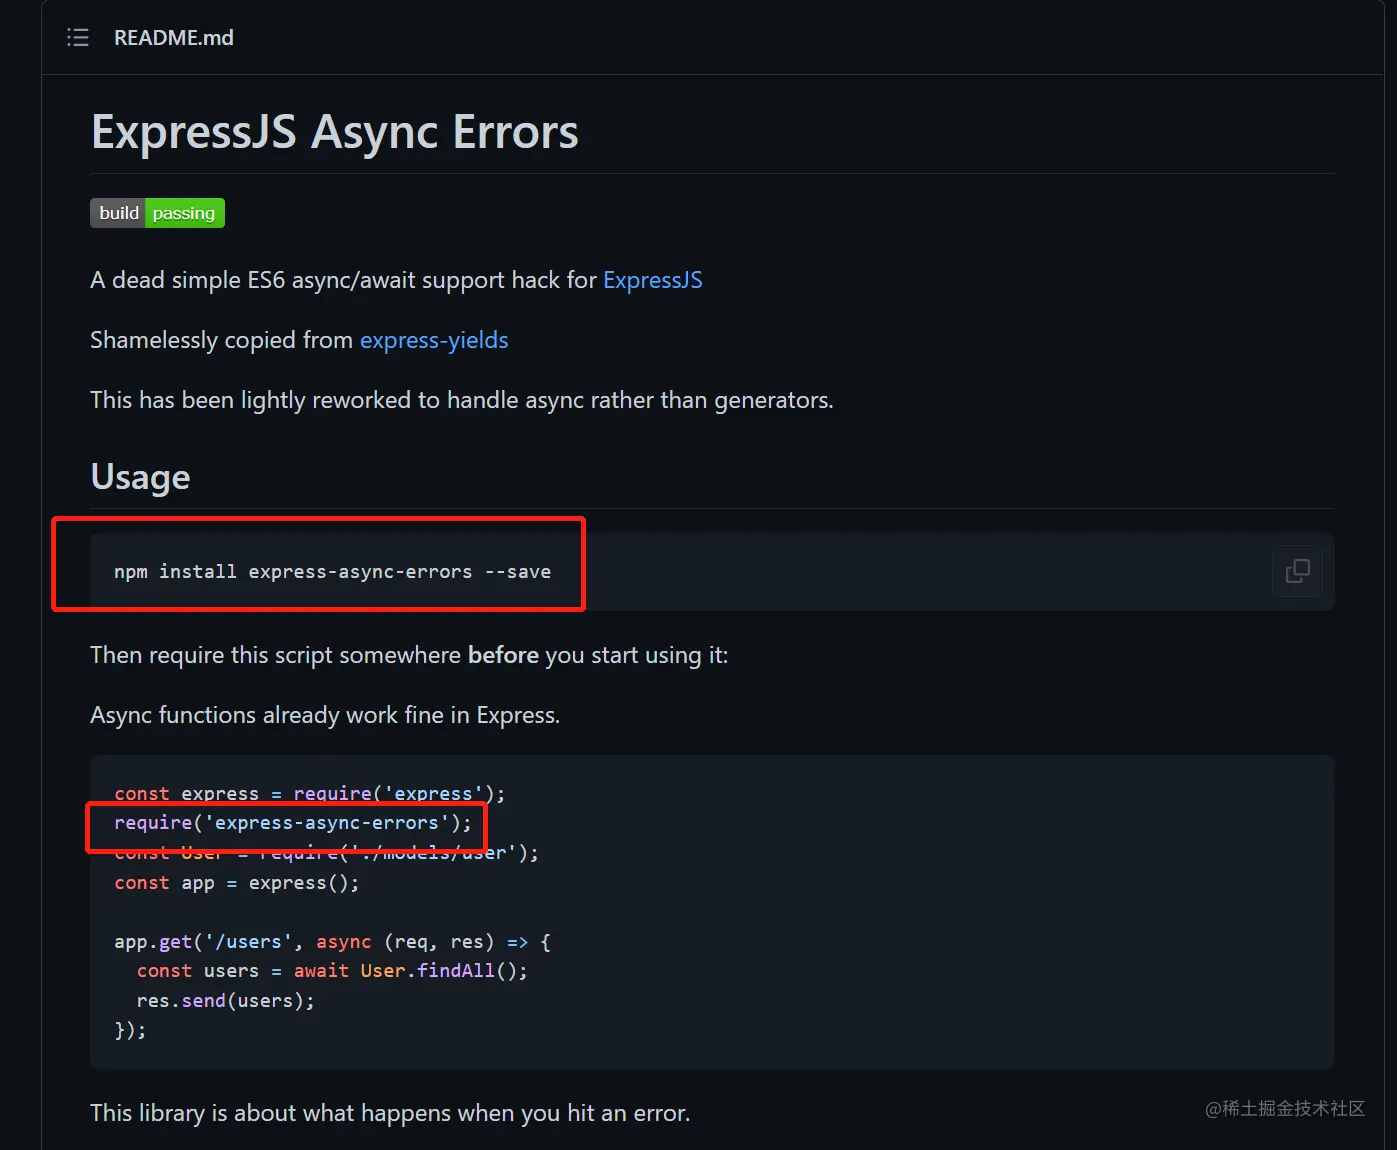
Task: Click the 'lightly reworked to handle async' sentence
Action: [462, 400]
